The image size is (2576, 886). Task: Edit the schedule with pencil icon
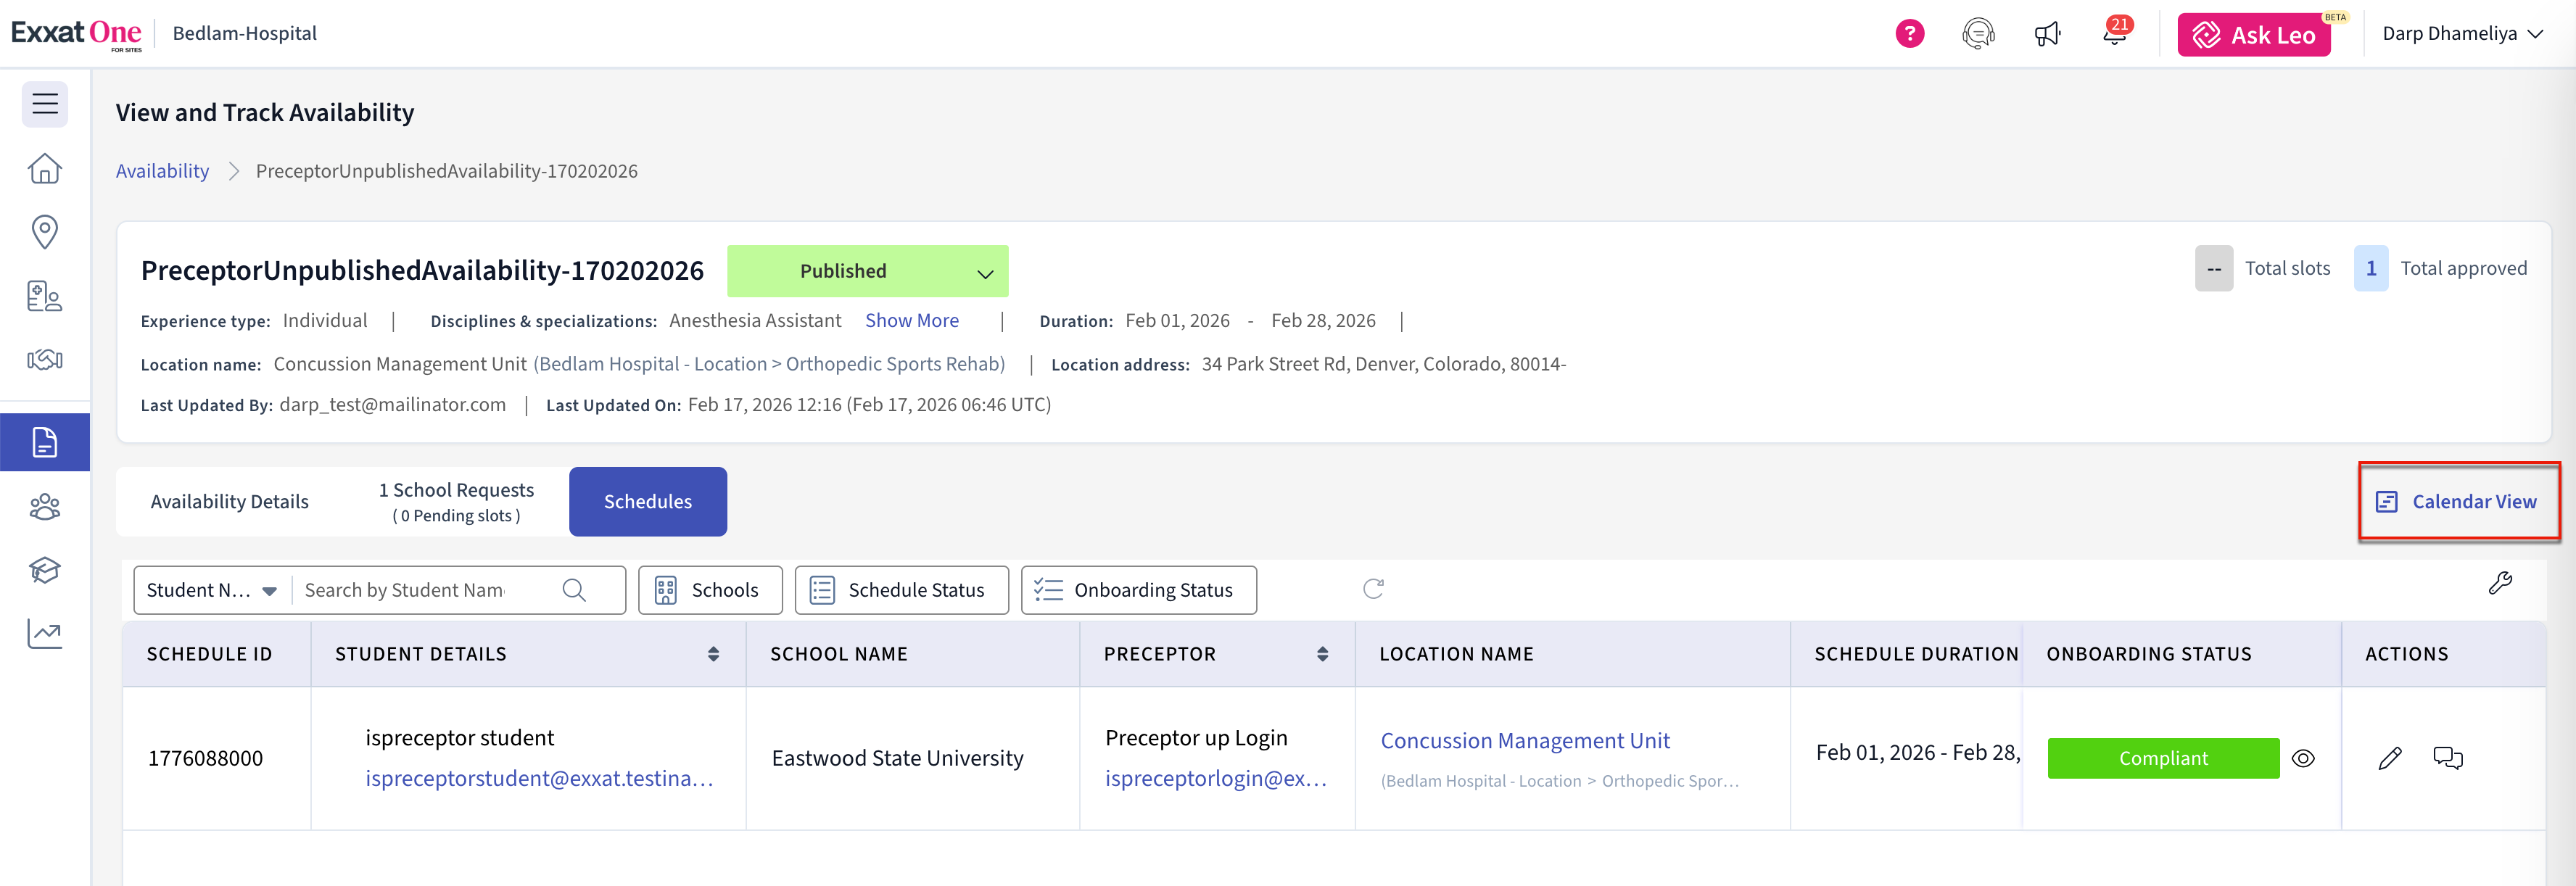pyautogui.click(x=2389, y=758)
